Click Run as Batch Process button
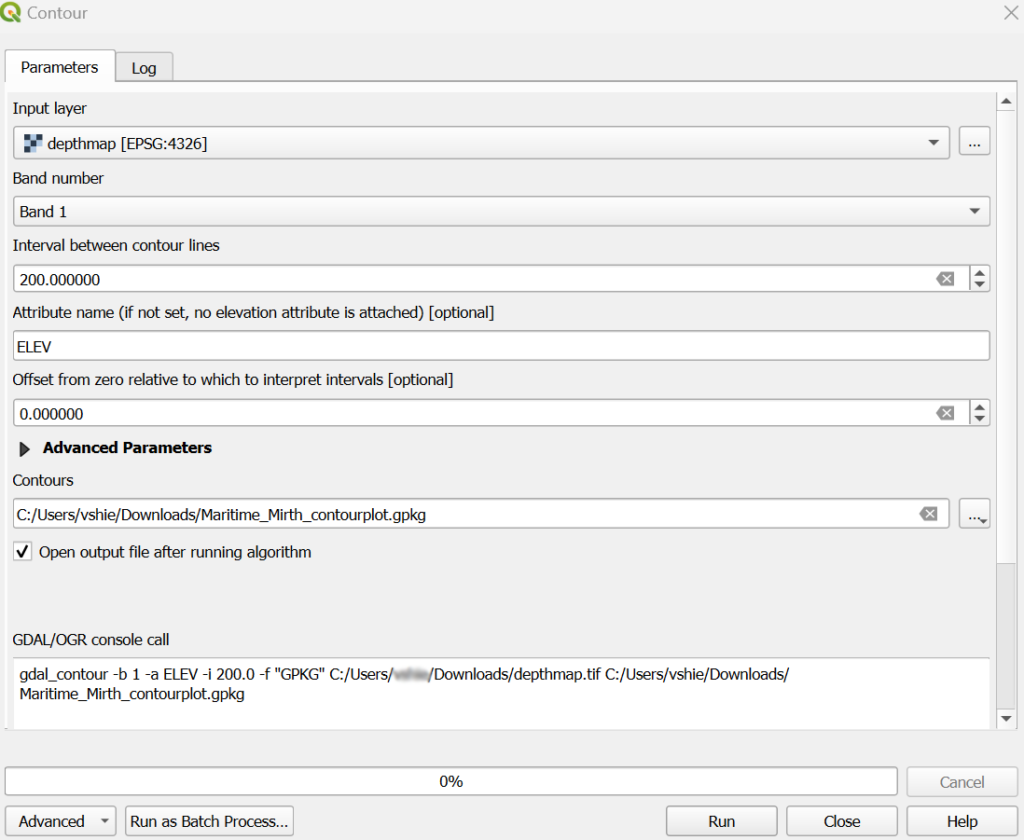The height and width of the screenshot is (840, 1024). click(210, 821)
